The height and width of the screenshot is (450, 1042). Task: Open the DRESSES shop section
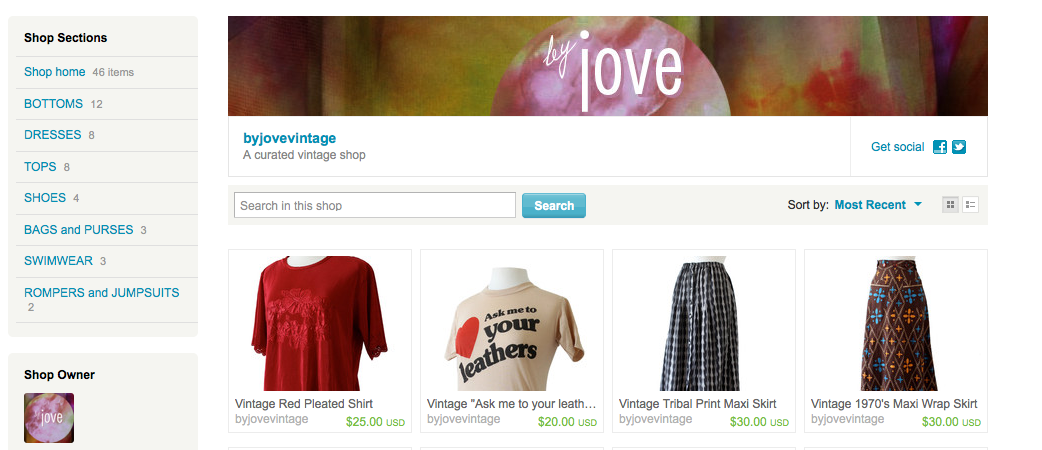click(52, 135)
